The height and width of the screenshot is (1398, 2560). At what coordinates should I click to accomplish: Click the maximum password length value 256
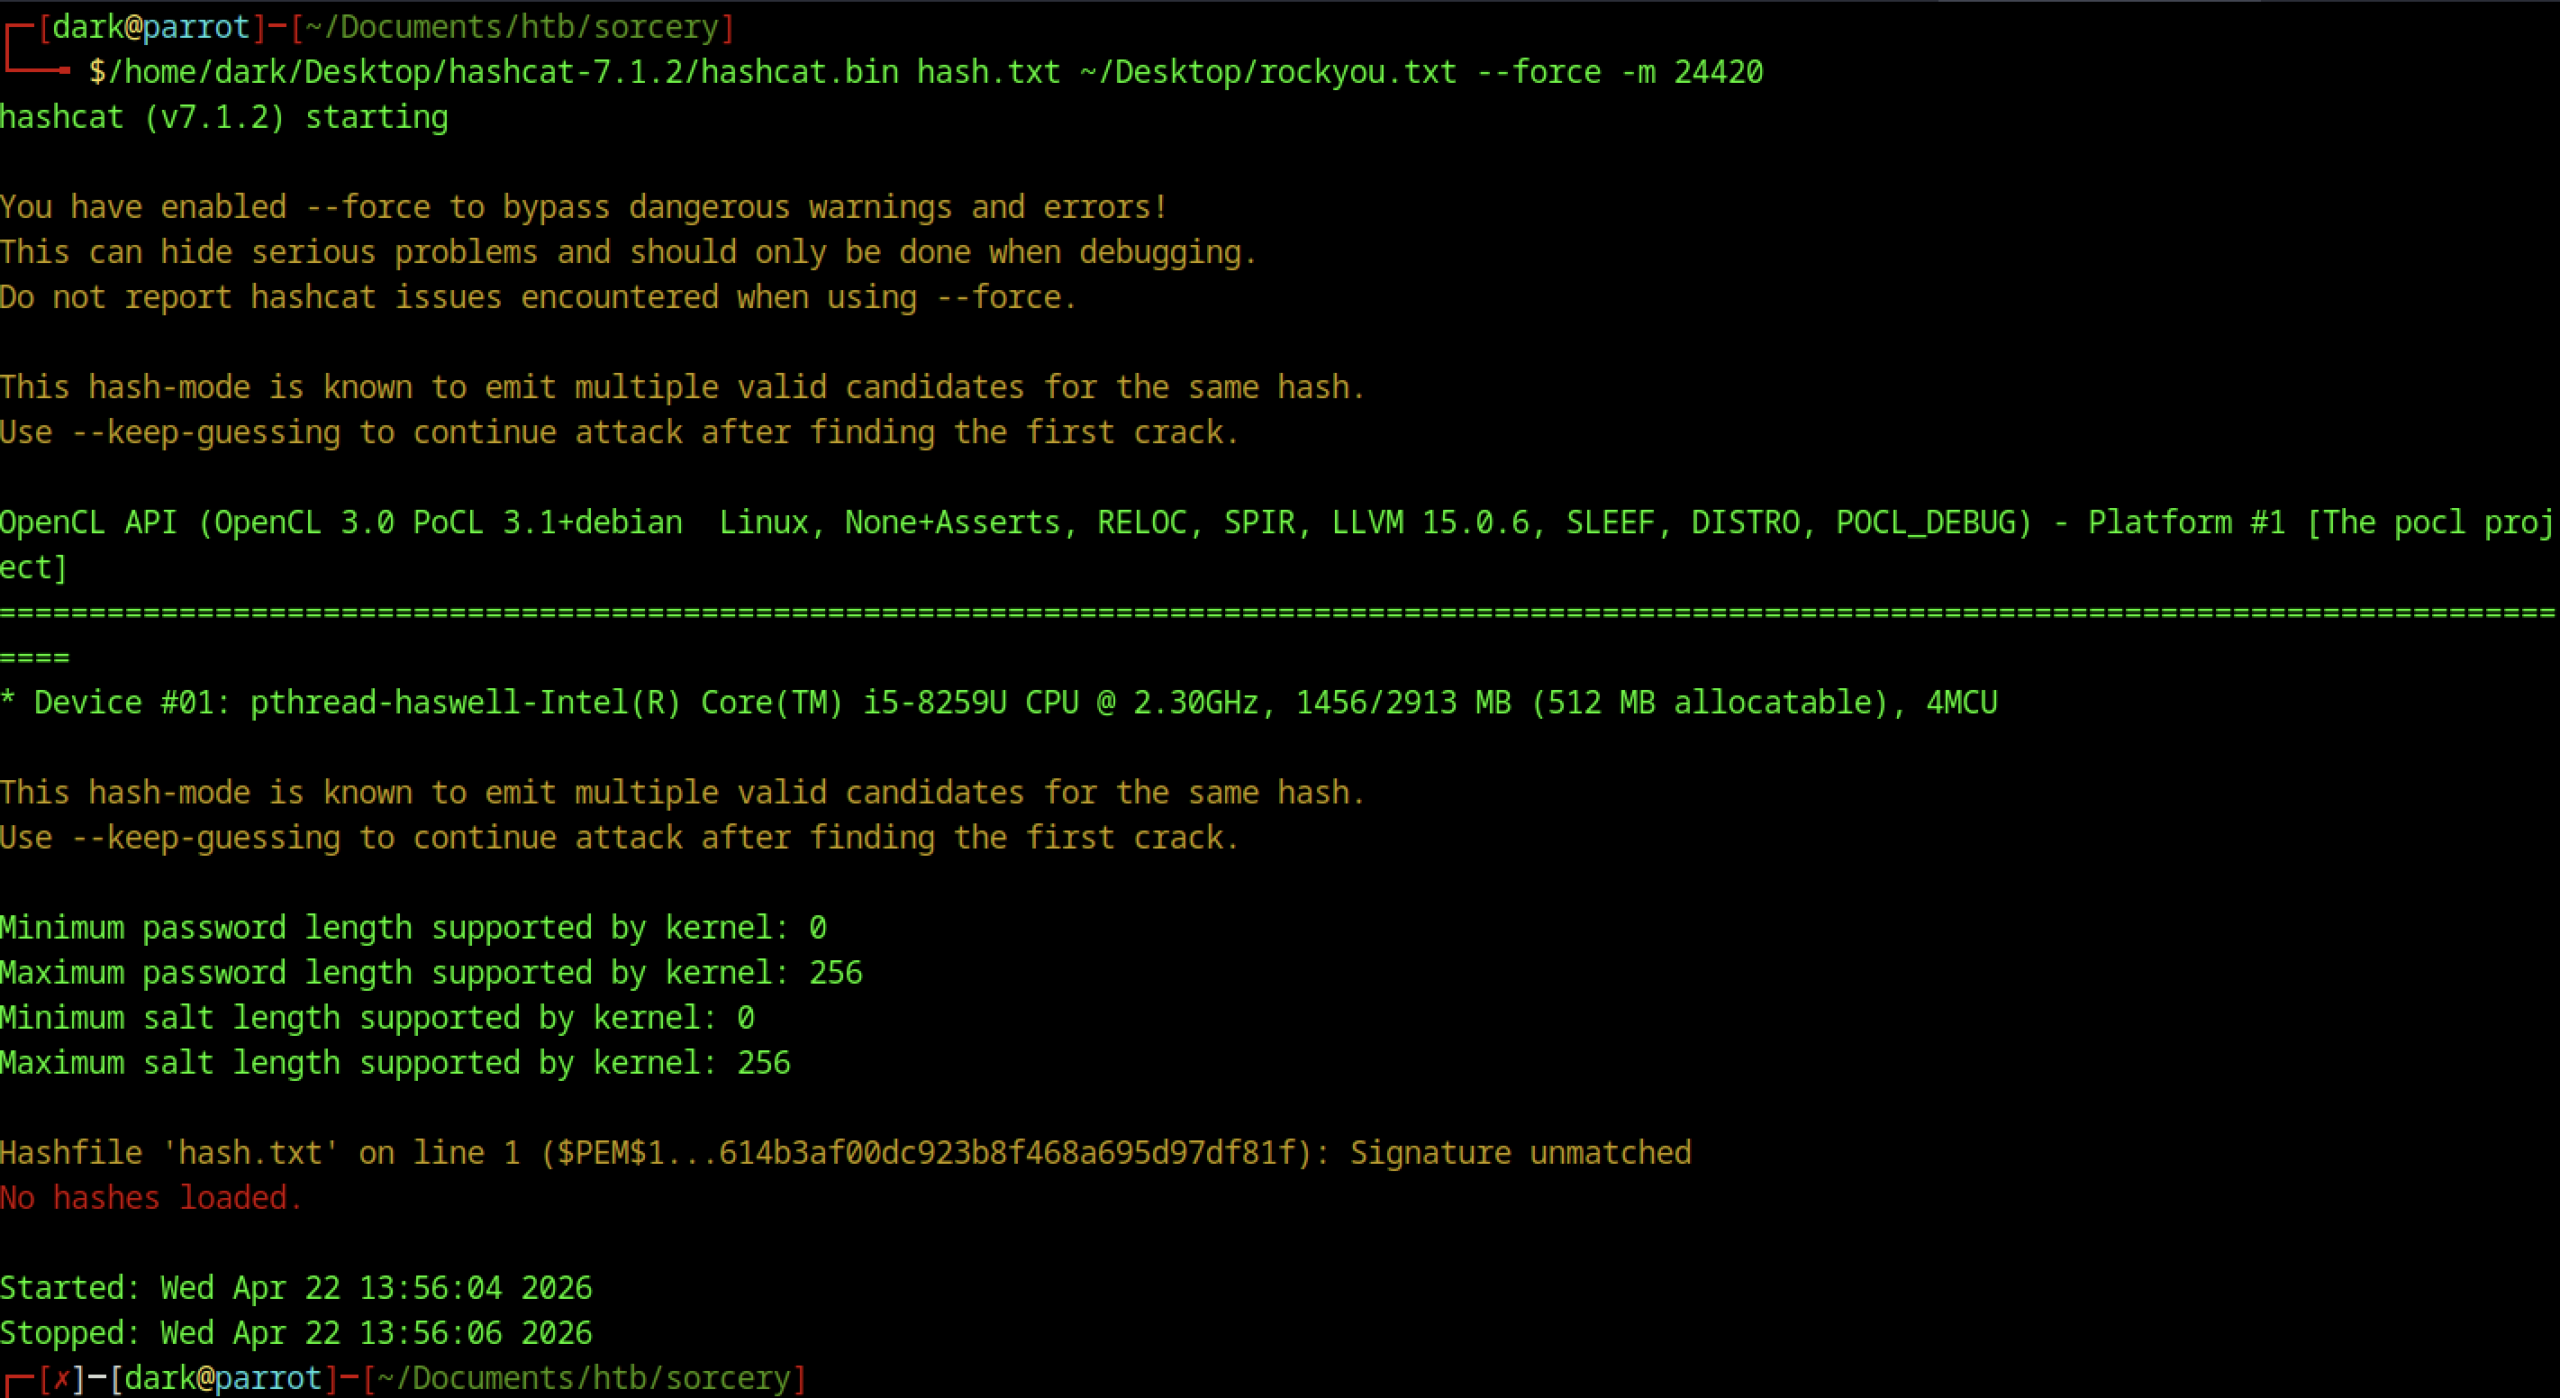coord(835,973)
